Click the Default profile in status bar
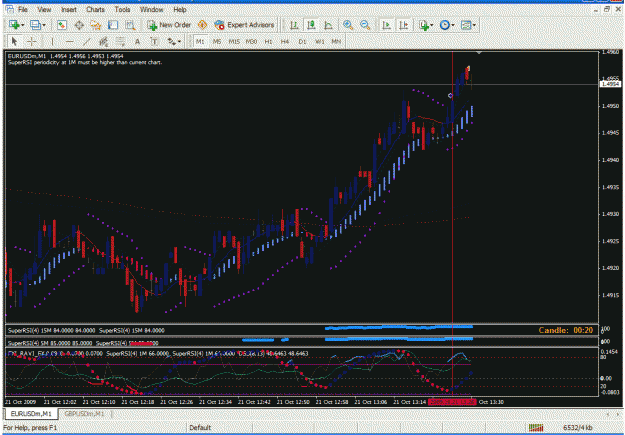This screenshot has width=625, height=435. click(200, 428)
